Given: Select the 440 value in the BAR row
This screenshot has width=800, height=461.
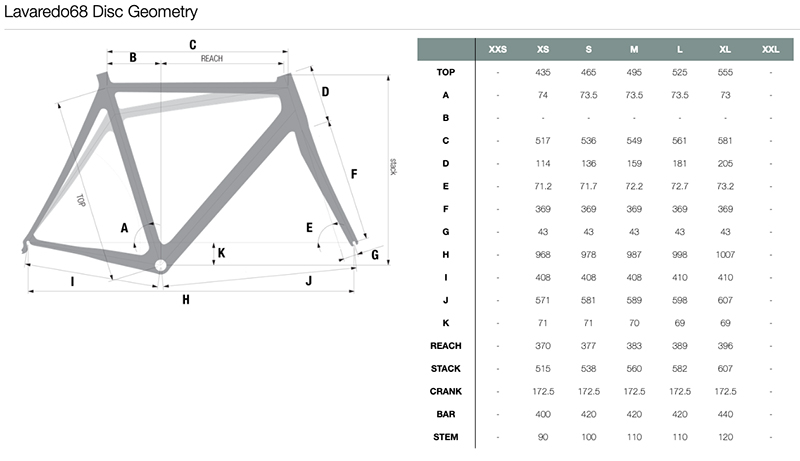Looking at the screenshot, I should 725,414.
